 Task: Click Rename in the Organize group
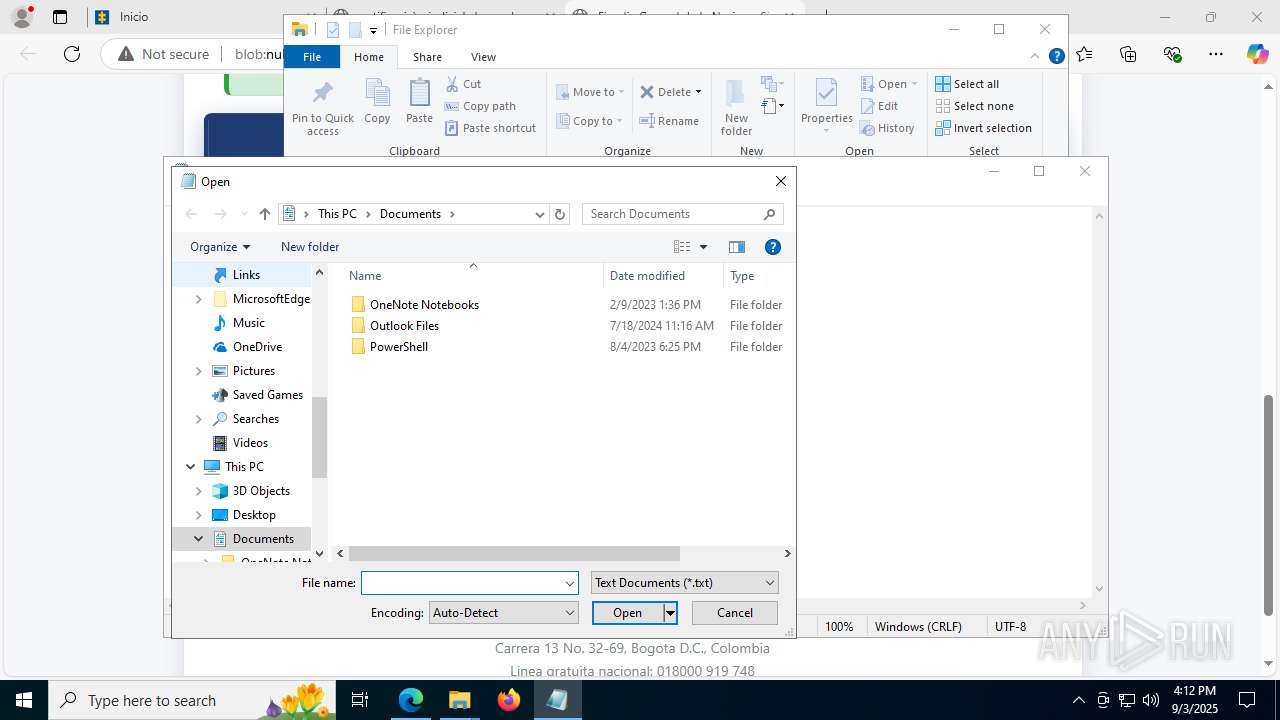[x=670, y=121]
